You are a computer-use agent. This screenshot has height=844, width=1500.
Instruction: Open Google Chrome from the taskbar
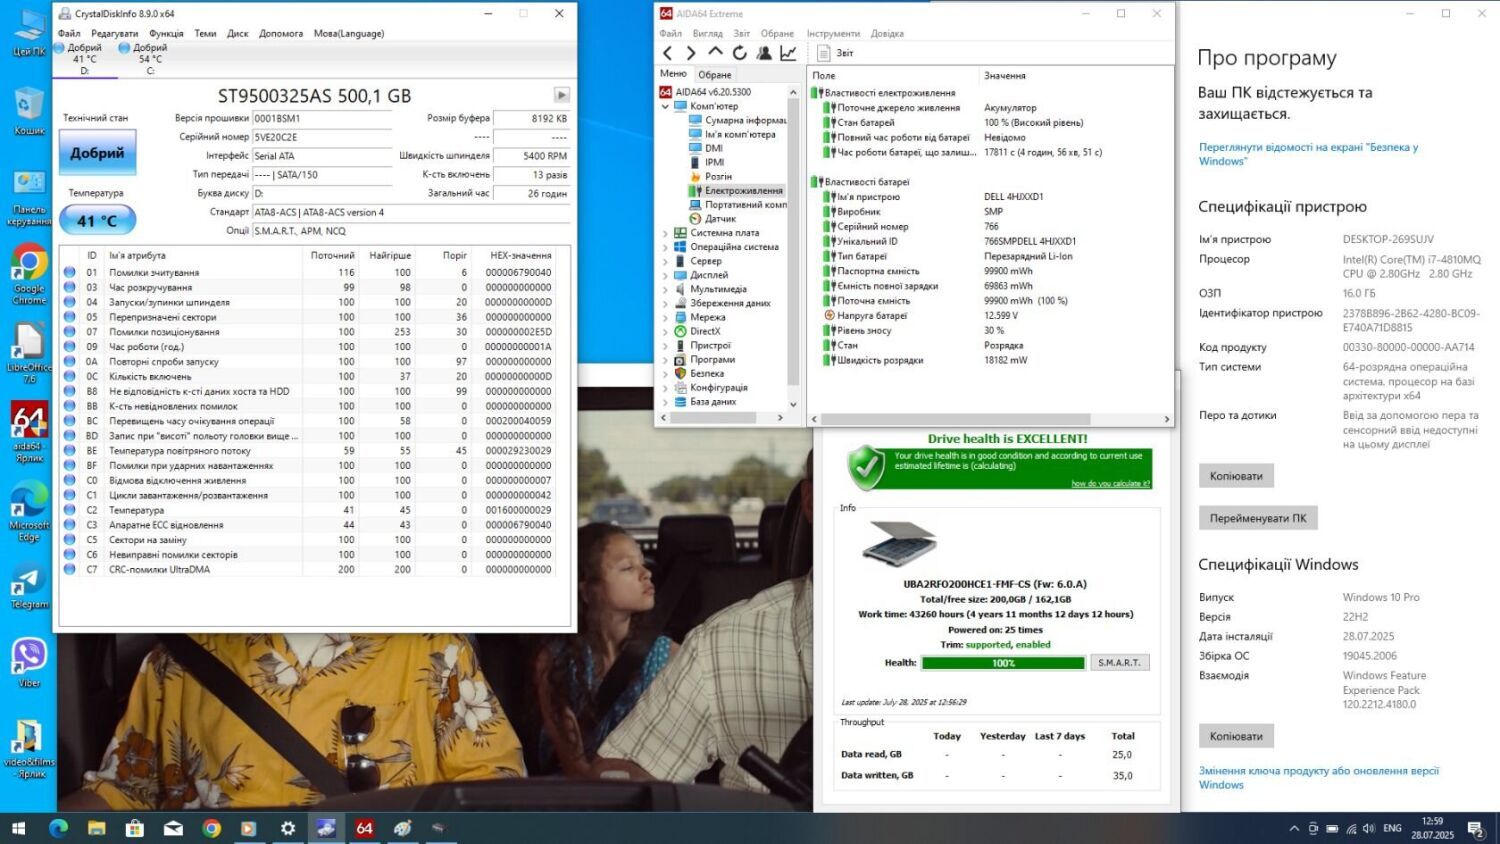coord(211,828)
